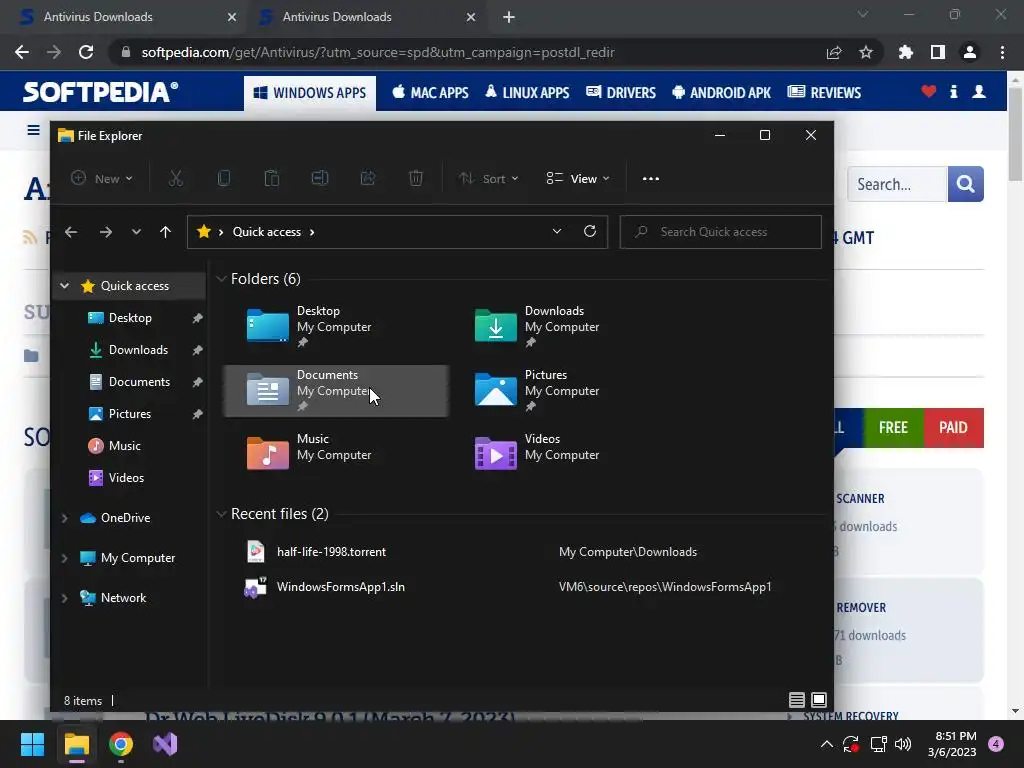Open the Drivers tab on Softpedia
This screenshot has width=1024, height=768.
coord(620,93)
